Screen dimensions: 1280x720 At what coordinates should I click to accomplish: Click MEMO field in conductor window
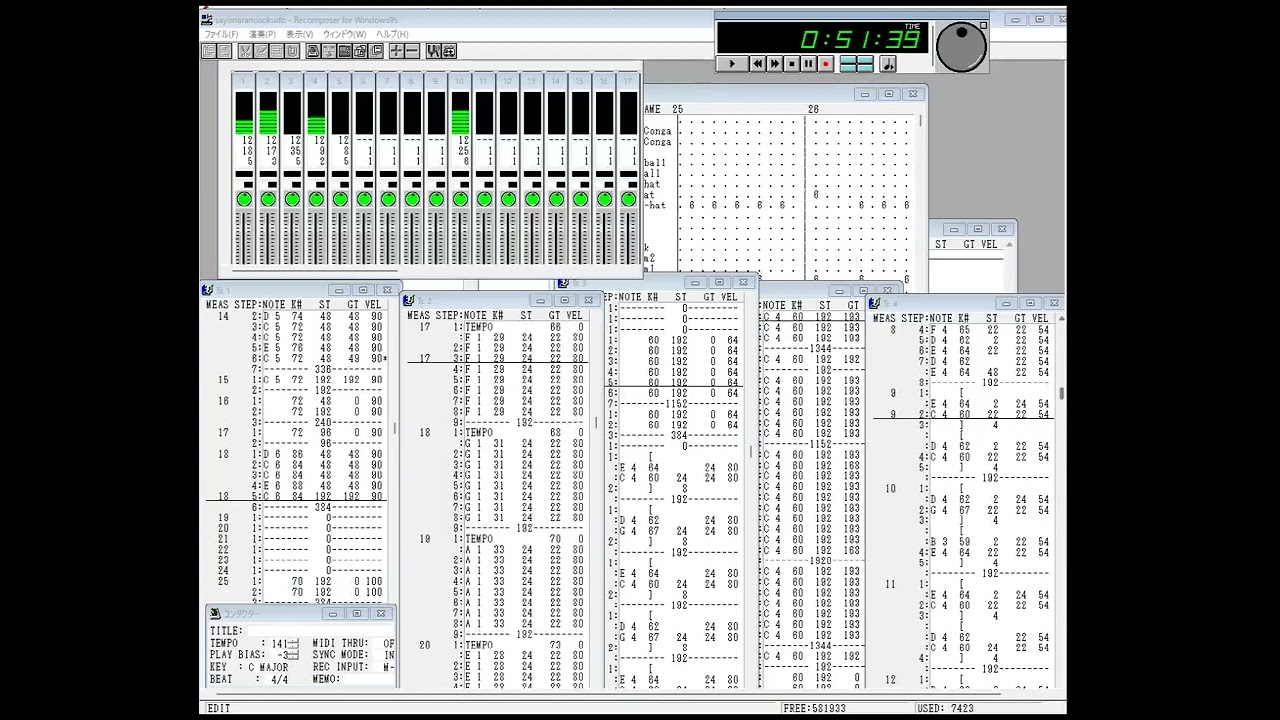point(369,680)
